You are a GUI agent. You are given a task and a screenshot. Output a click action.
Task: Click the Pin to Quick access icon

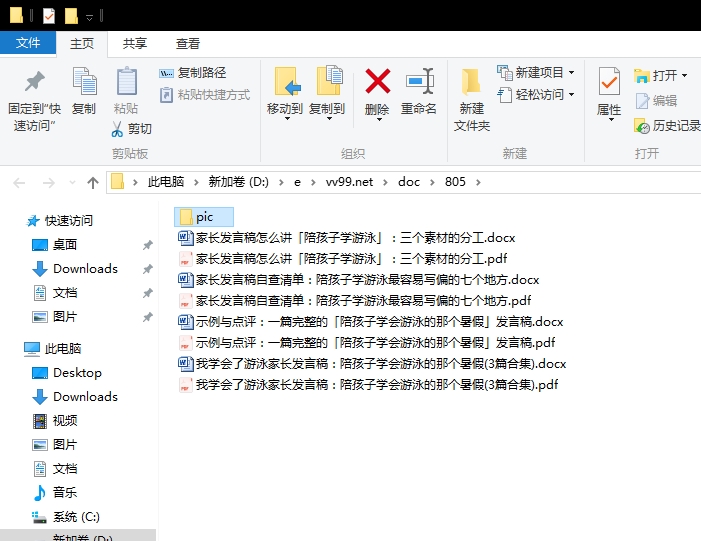click(34, 81)
